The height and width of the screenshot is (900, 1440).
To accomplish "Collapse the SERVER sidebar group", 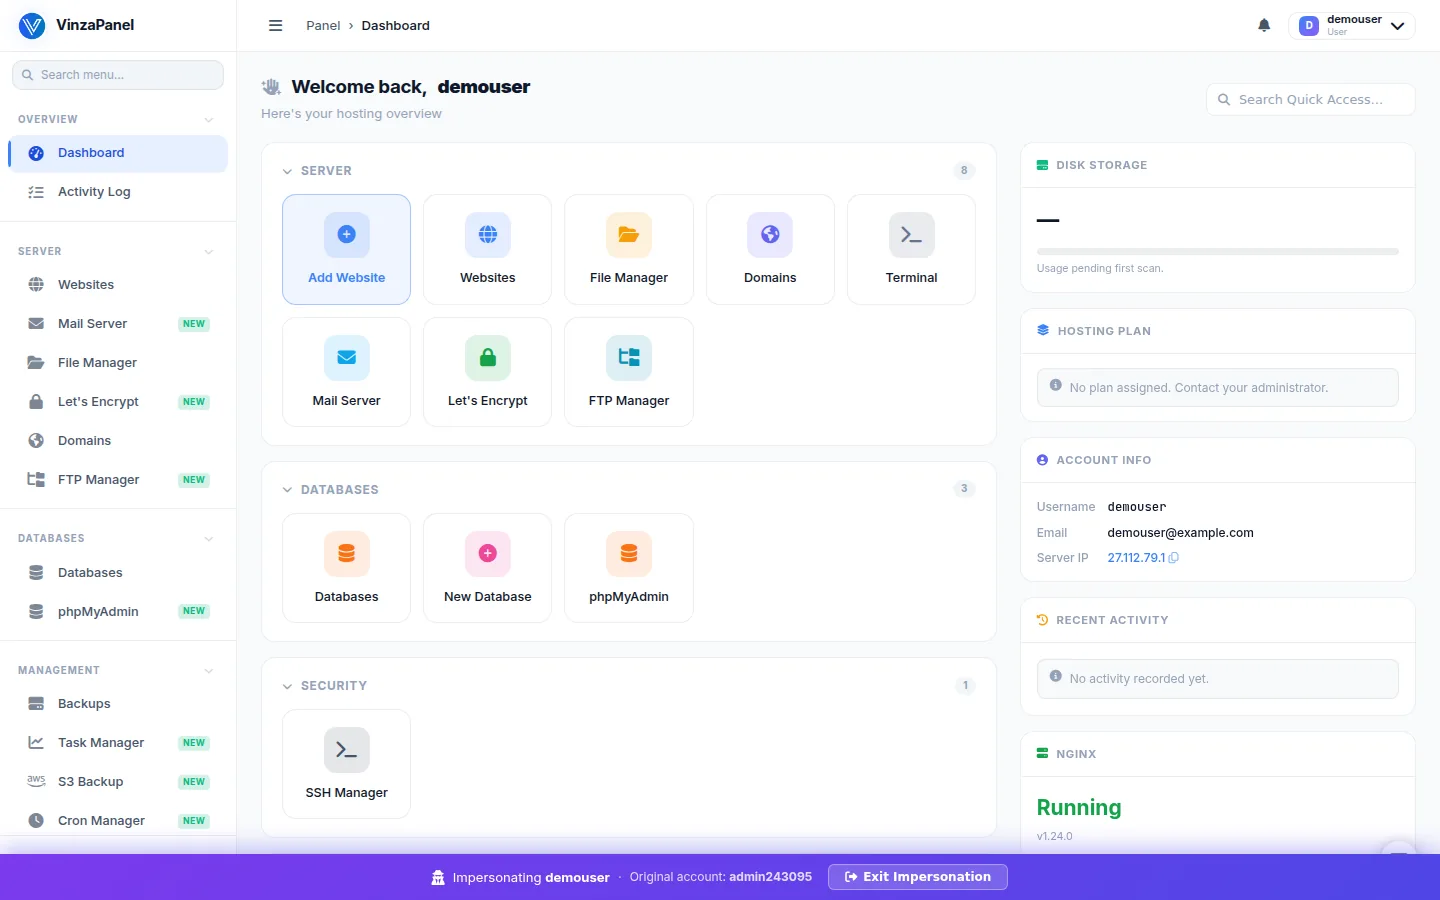I will pyautogui.click(x=209, y=251).
